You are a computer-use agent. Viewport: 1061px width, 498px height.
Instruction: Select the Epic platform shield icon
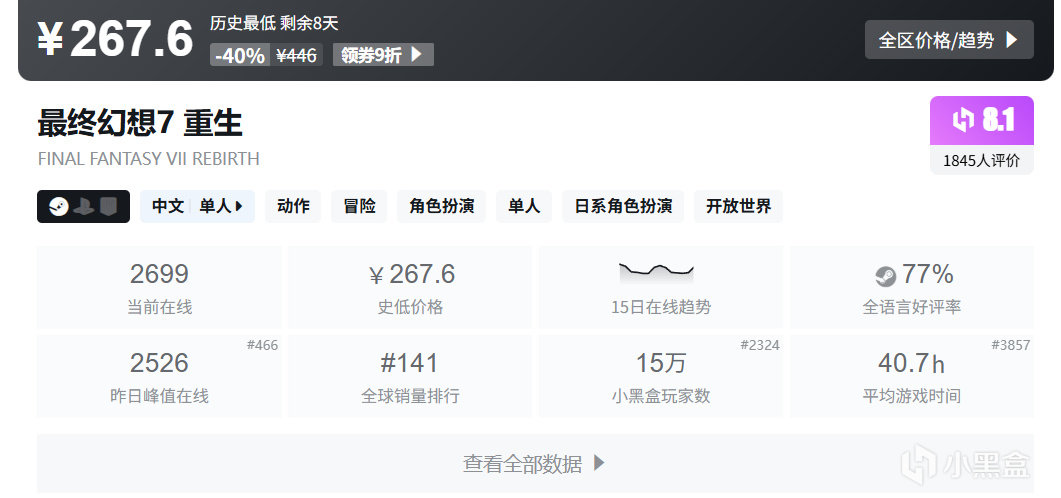pyautogui.click(x=108, y=207)
